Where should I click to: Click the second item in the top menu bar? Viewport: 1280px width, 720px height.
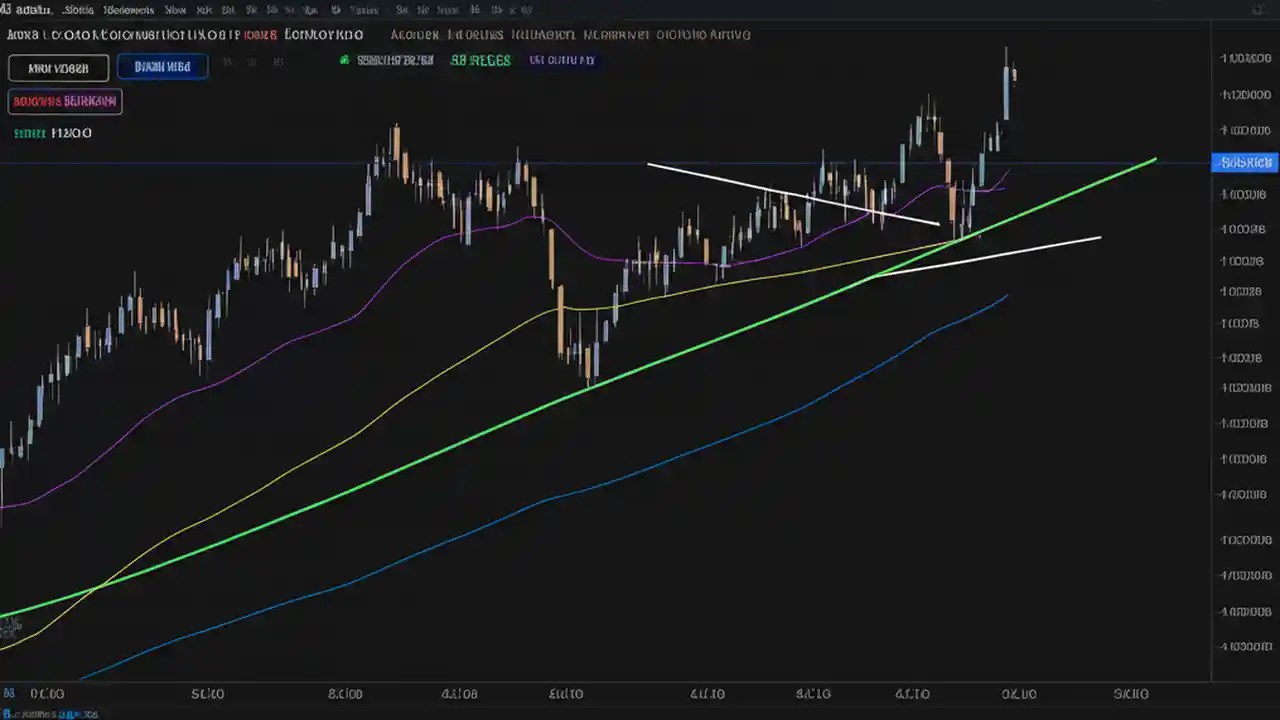(78, 10)
